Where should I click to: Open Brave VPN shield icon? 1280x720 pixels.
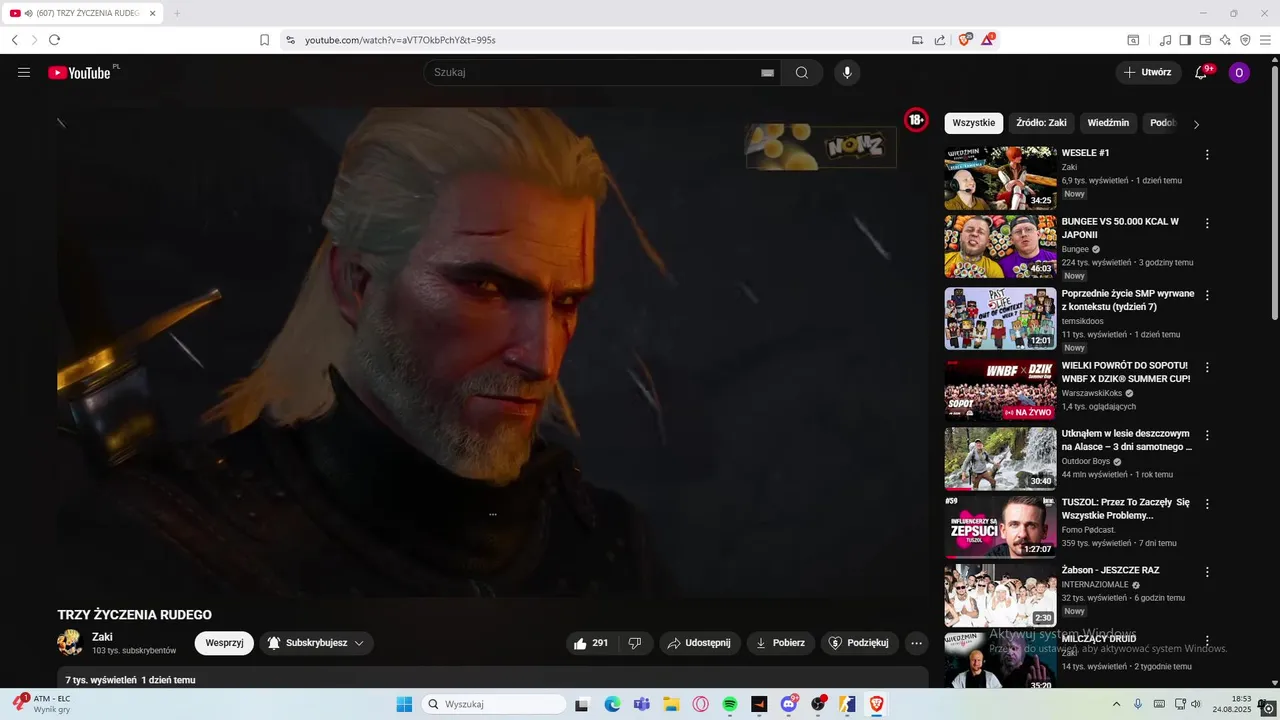click(x=1245, y=40)
